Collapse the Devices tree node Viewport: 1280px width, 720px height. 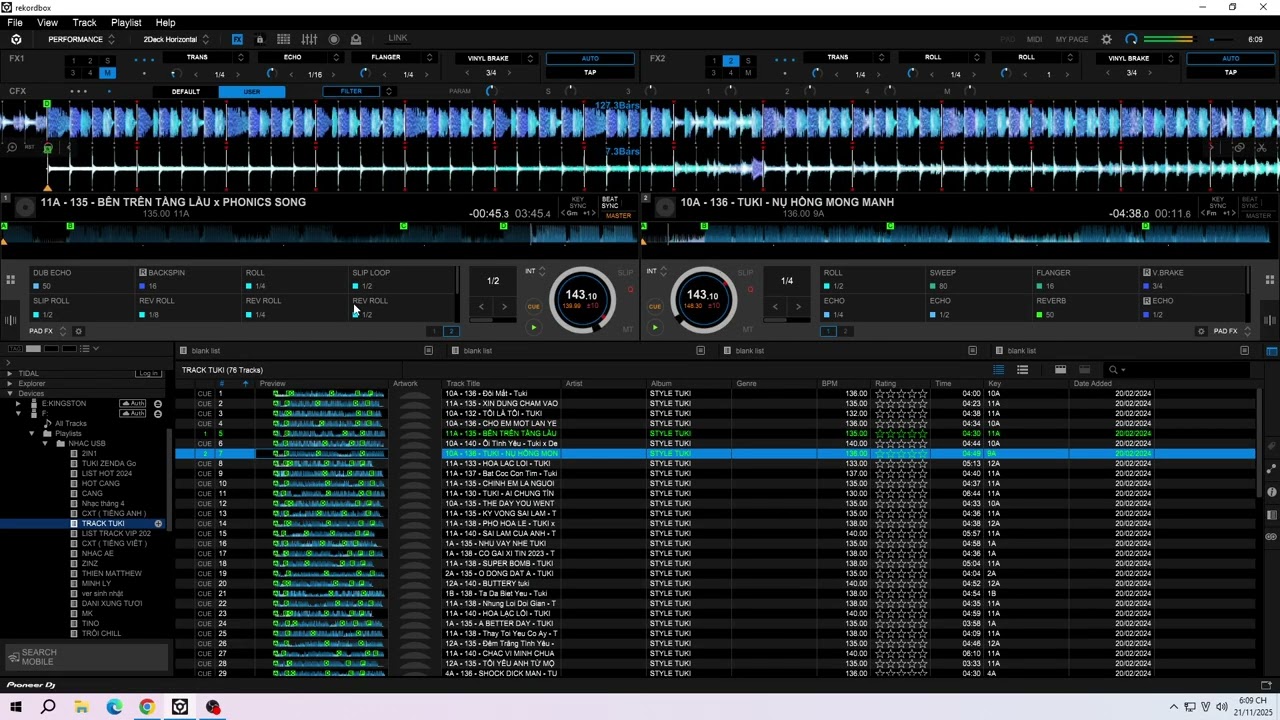point(10,394)
